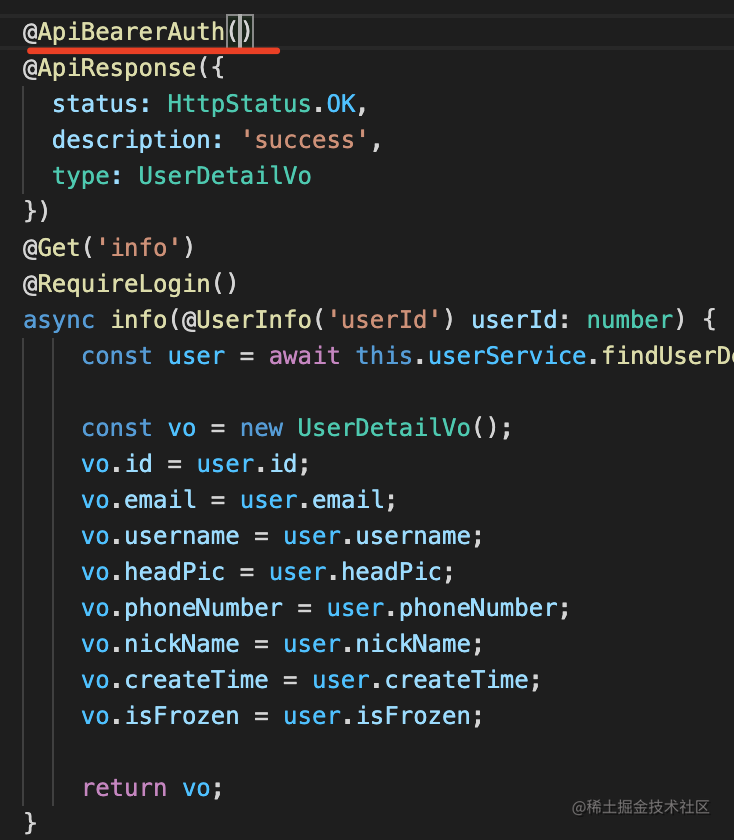
Task: Click the 'userId' string argument
Action: pos(384,320)
